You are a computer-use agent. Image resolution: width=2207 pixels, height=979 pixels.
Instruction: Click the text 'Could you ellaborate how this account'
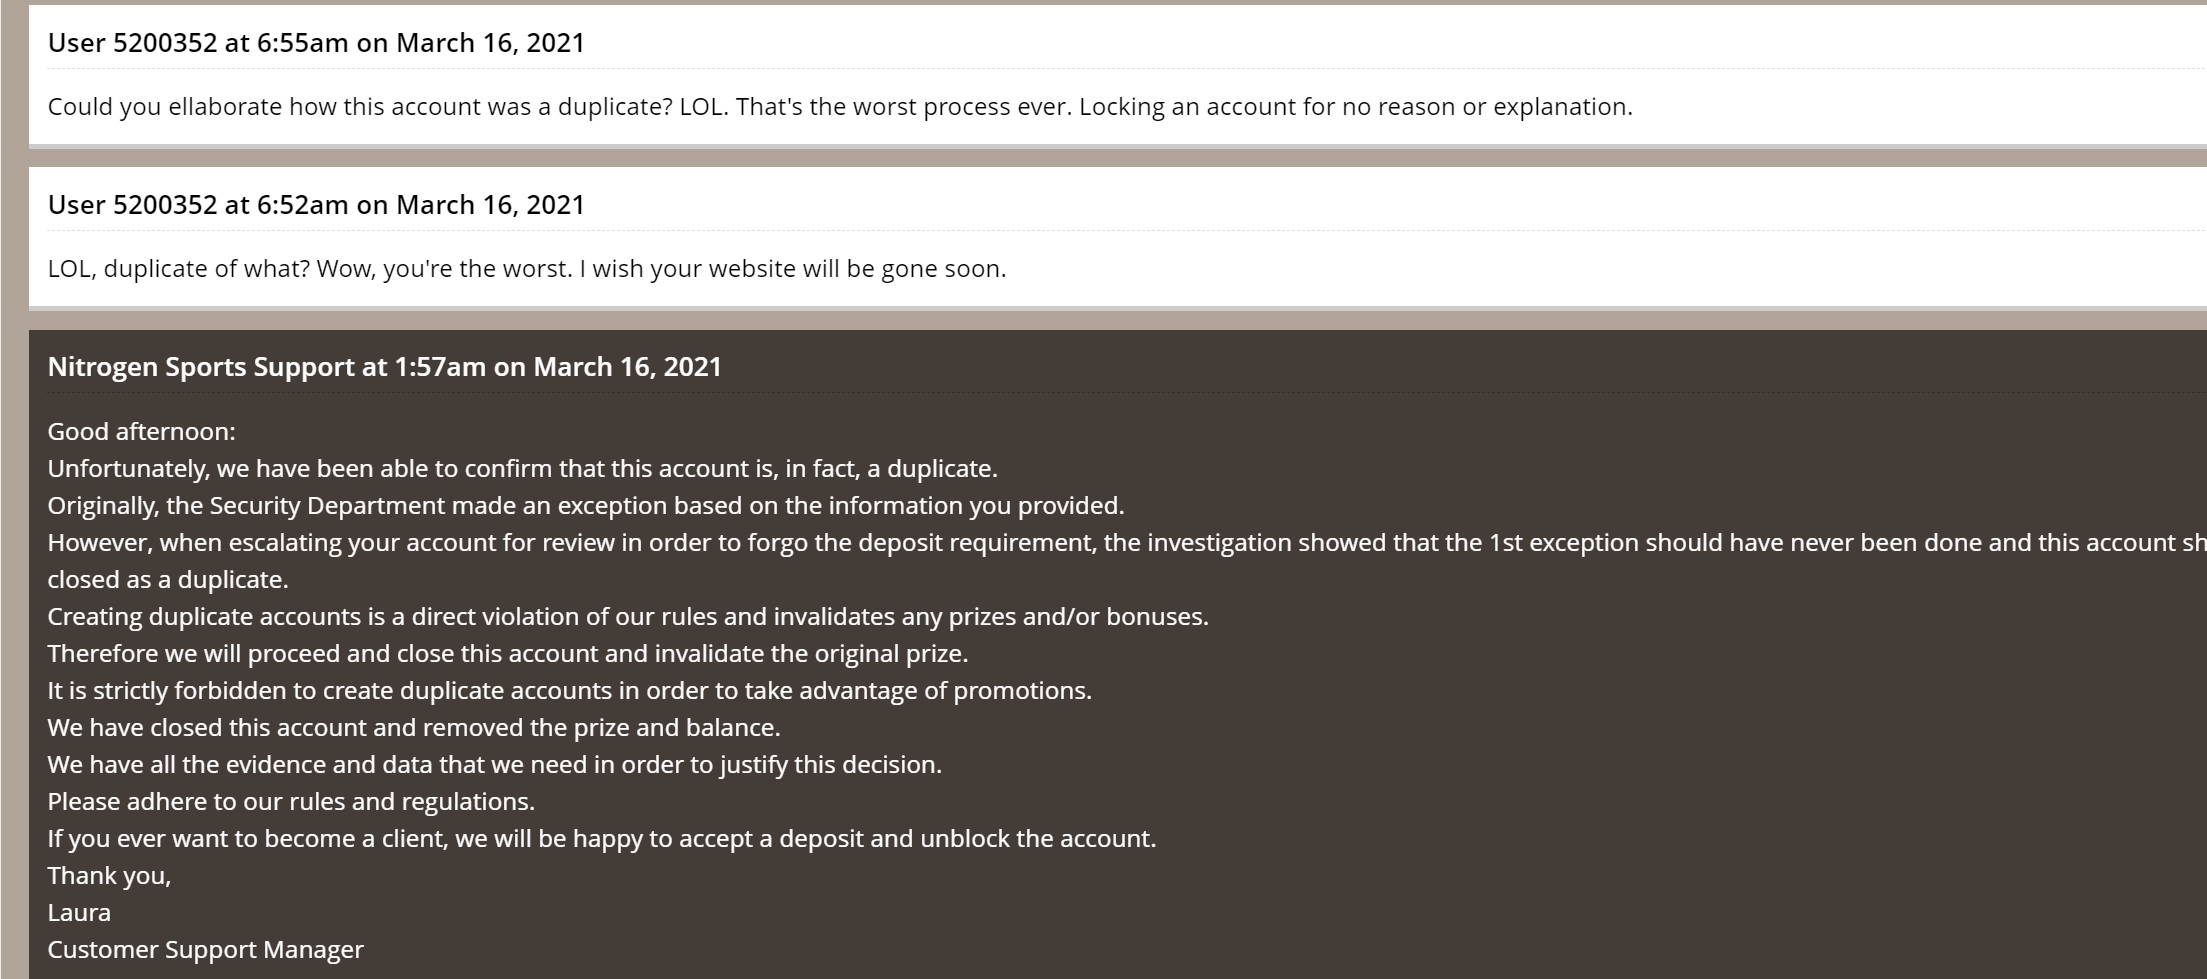[264, 107]
